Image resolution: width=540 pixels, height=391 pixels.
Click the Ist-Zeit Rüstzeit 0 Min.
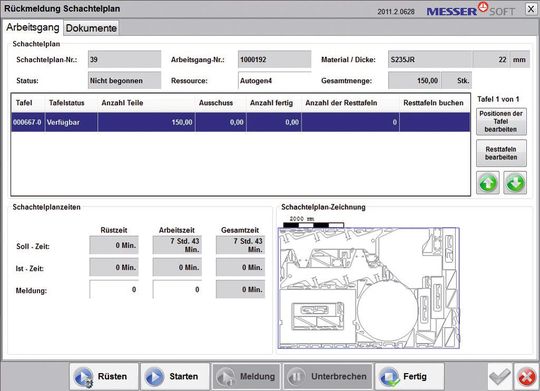pyautogui.click(x=114, y=267)
